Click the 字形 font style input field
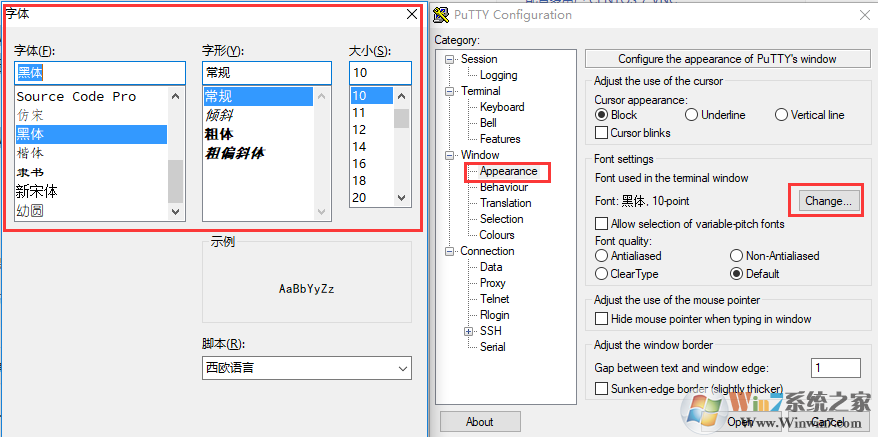The width and height of the screenshot is (878, 437). (x=267, y=73)
